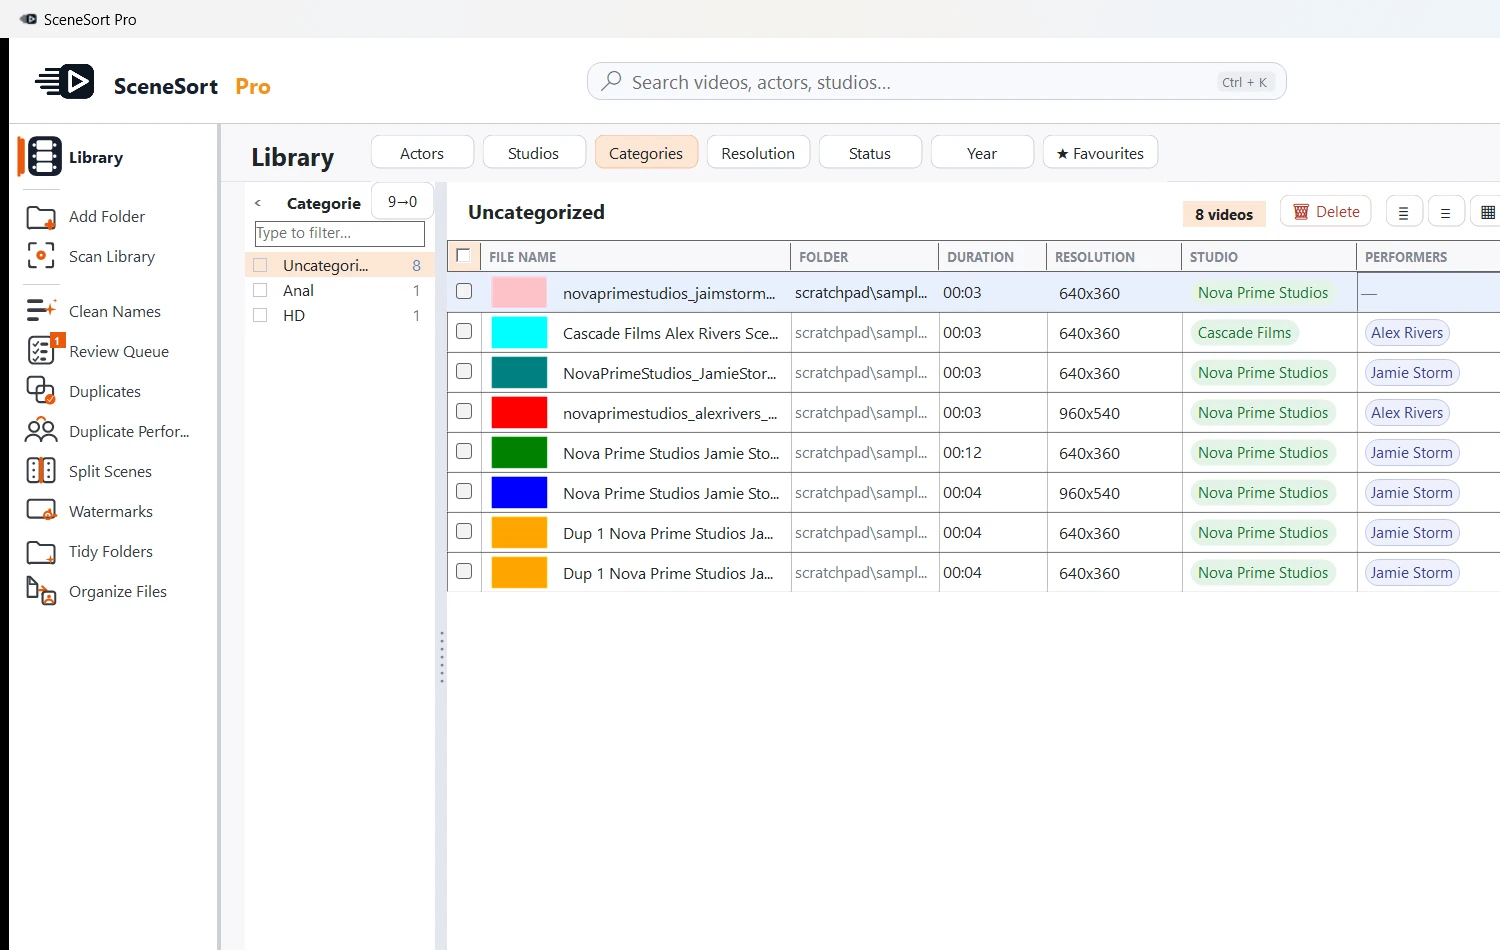The image size is (1500, 950).
Task: Click the SceneSort Pro title bar icon
Action: coord(28,19)
